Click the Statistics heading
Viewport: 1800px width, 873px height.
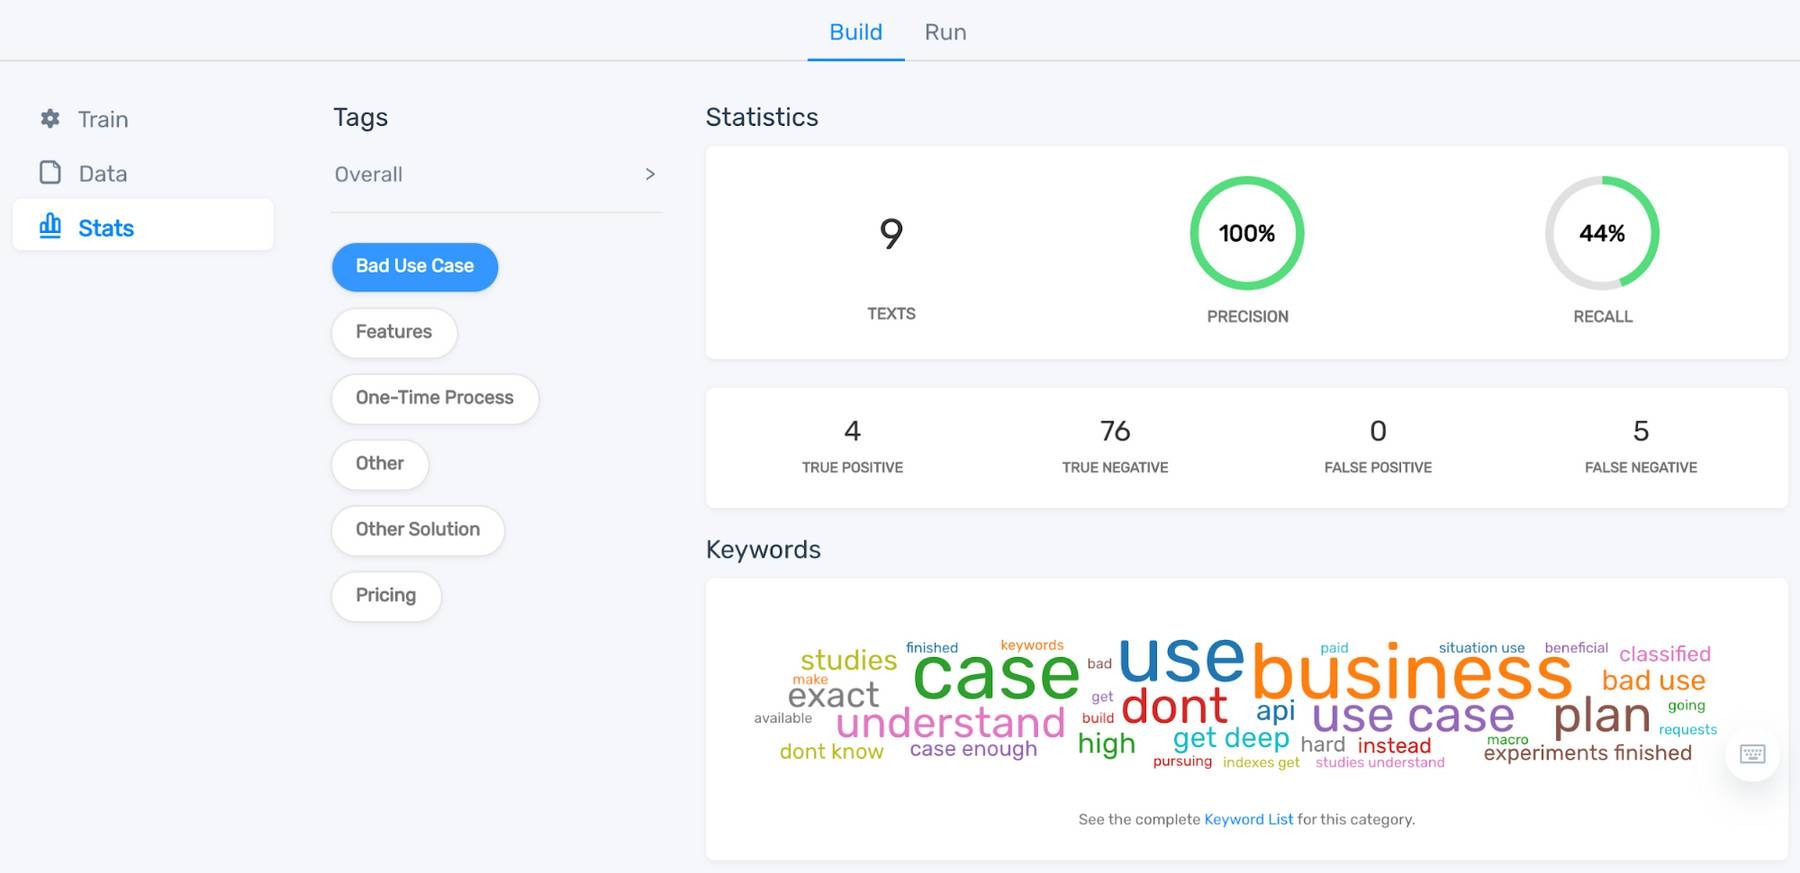point(762,117)
